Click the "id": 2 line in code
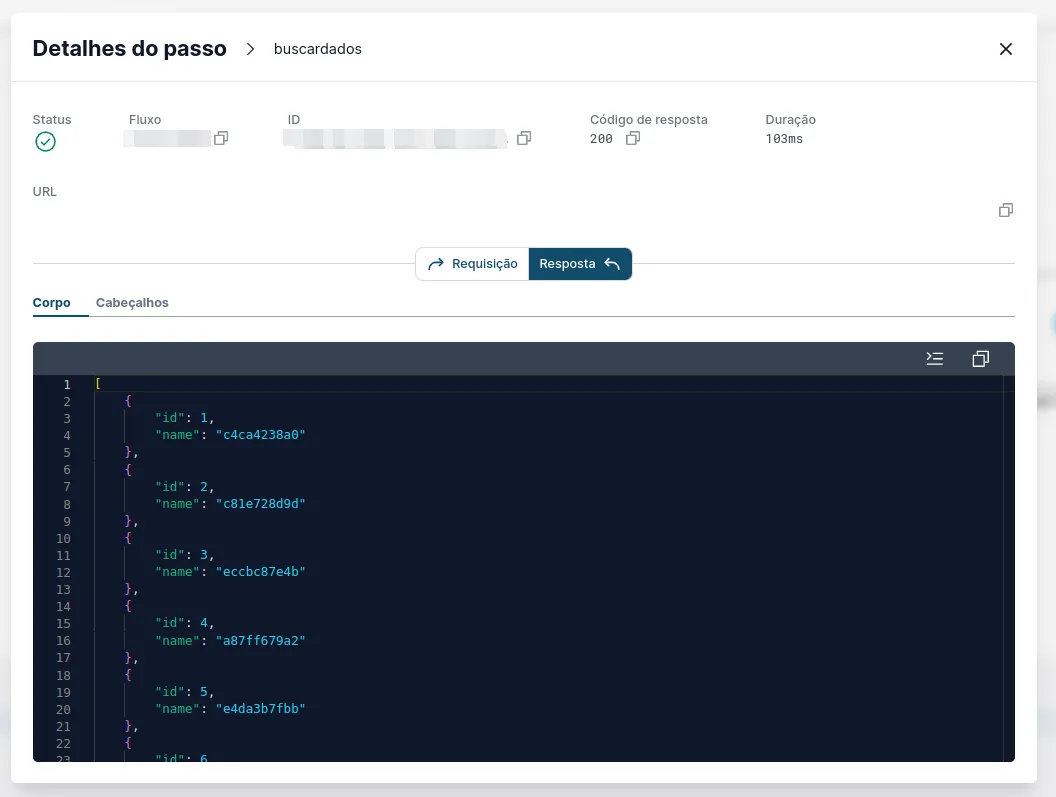1056x797 pixels. pos(185,486)
